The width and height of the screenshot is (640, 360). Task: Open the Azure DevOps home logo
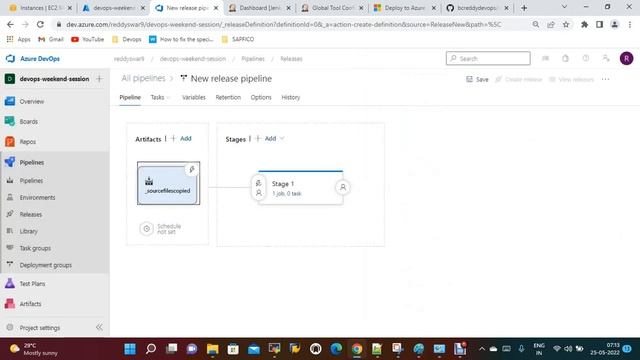pos(33,59)
